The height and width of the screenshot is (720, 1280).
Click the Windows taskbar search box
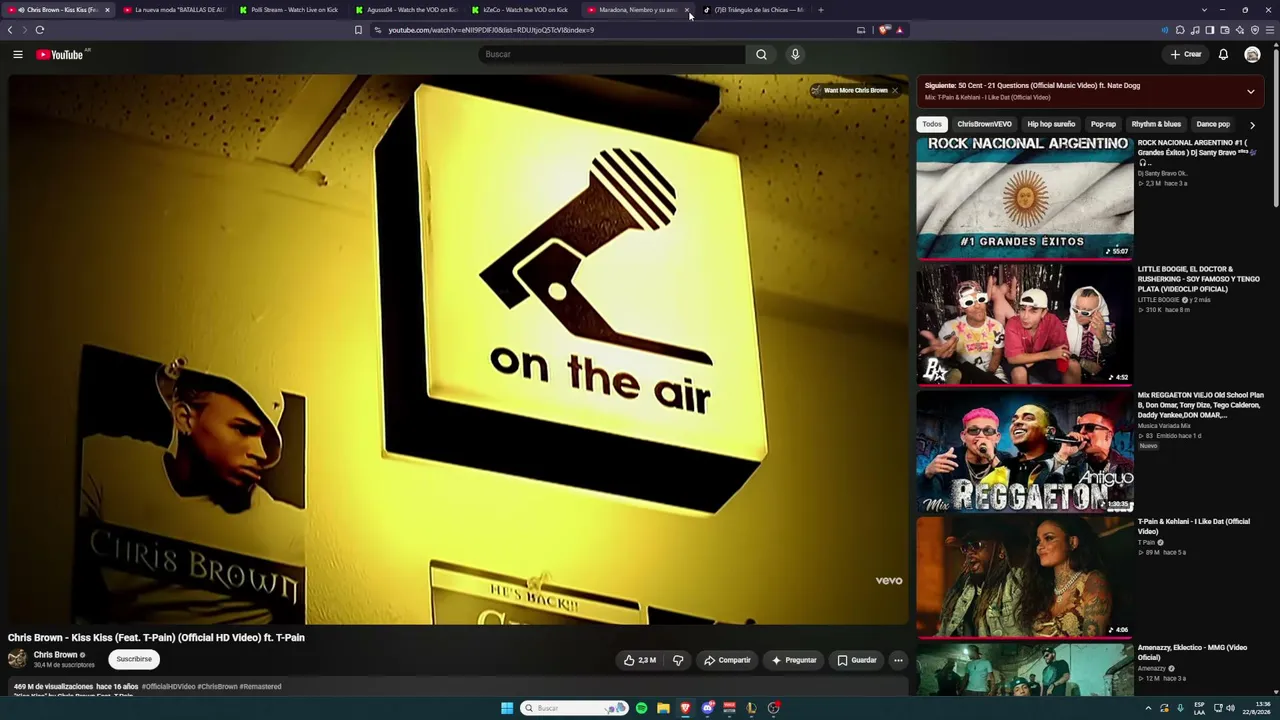pyautogui.click(x=574, y=708)
